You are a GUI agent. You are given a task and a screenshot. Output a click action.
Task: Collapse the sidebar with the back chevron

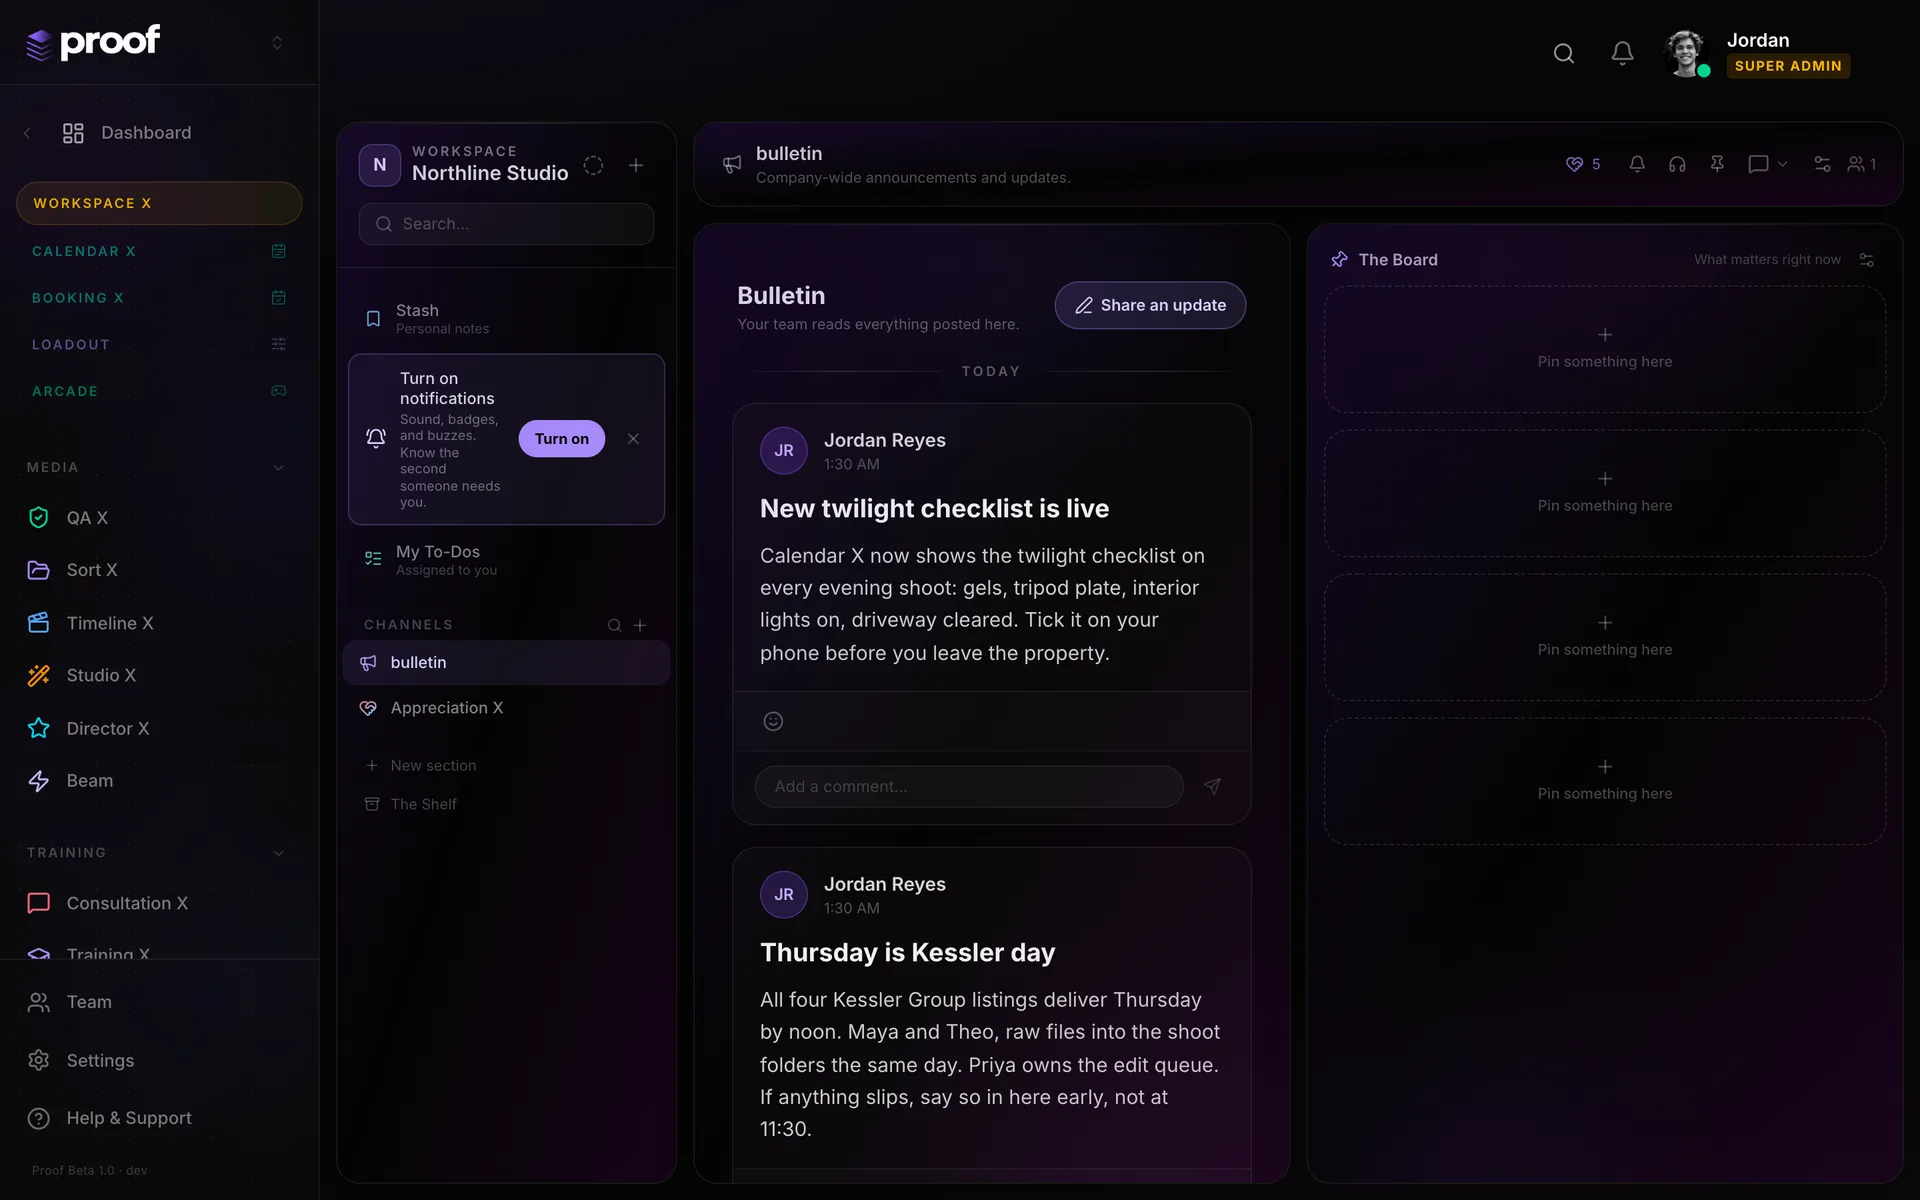27,133
